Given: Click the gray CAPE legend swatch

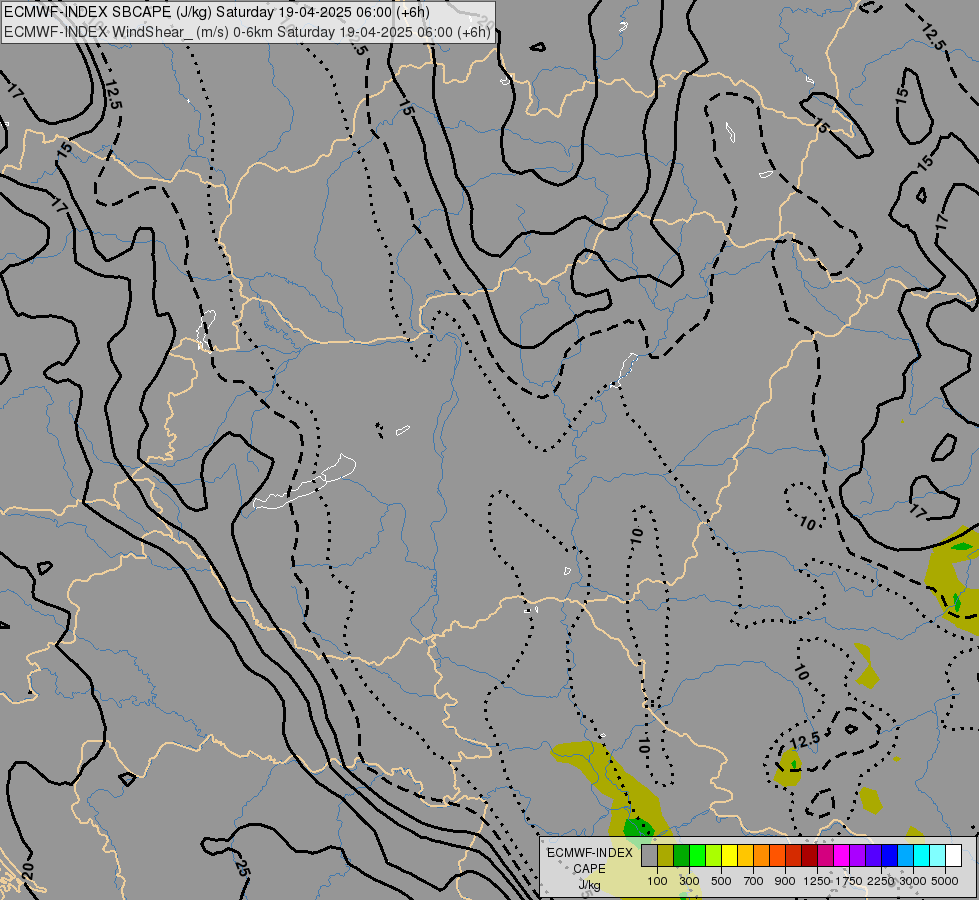Looking at the screenshot, I should point(649,856).
